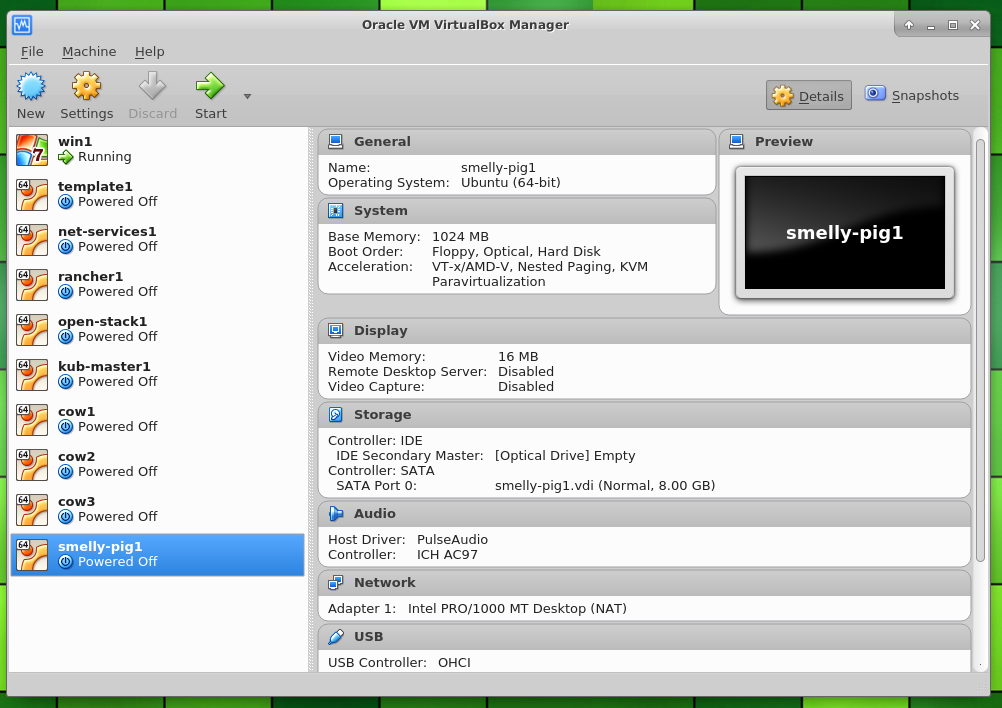Click the power-off status icon under rancher1
Screen dimensions: 1002x708
click(66, 292)
